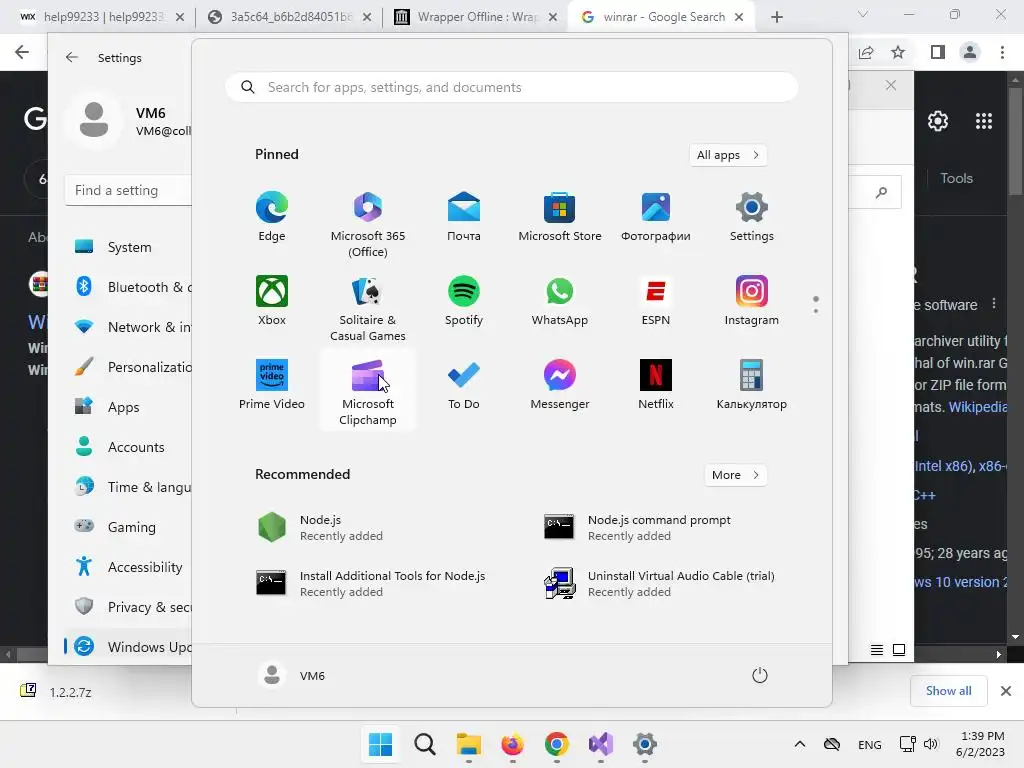This screenshot has width=1024, height=768.
Task: Focus the Start menu search box
Action: point(511,87)
